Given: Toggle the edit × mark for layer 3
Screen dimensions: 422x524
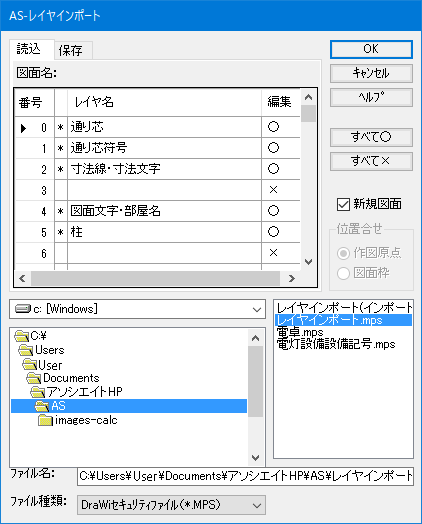Looking at the screenshot, I should pyautogui.click(x=273, y=190).
